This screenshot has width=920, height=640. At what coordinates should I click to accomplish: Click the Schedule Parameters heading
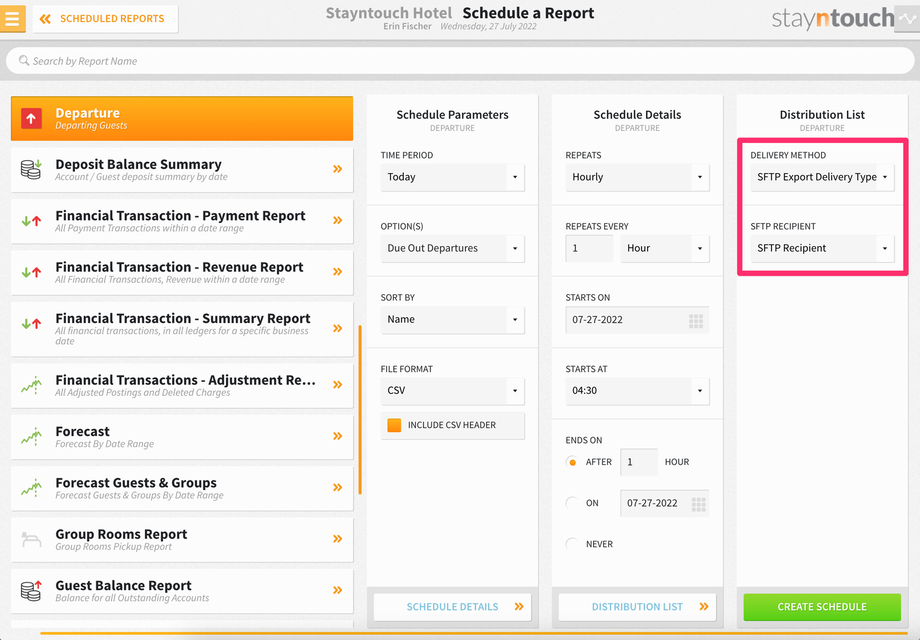point(452,115)
